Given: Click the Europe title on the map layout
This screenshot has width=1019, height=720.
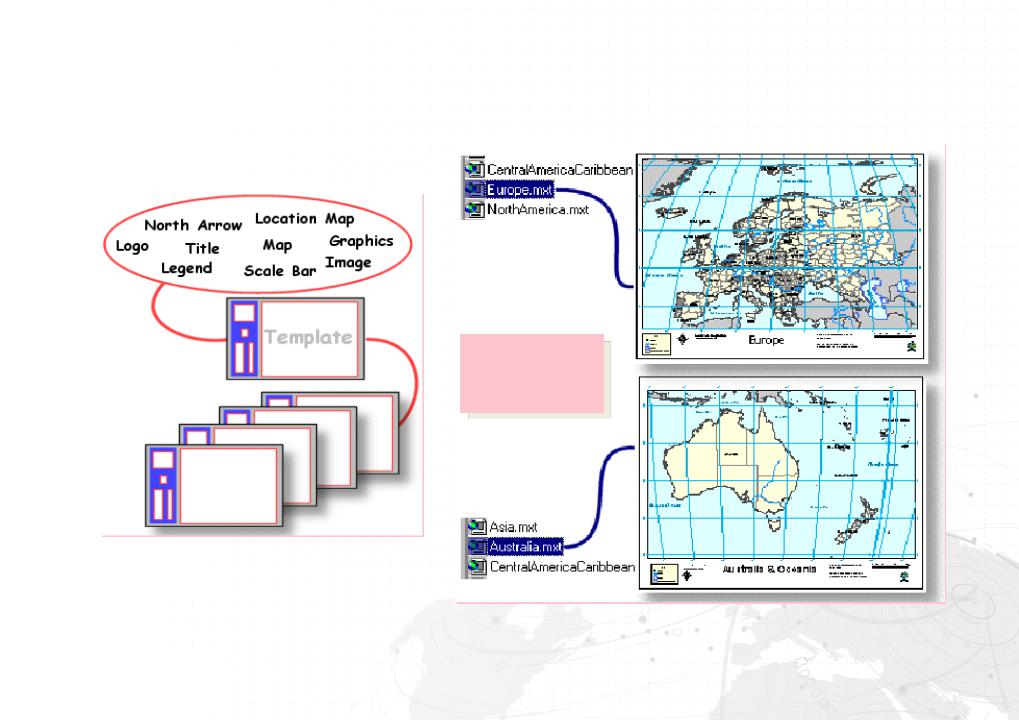Looking at the screenshot, I should [766, 340].
